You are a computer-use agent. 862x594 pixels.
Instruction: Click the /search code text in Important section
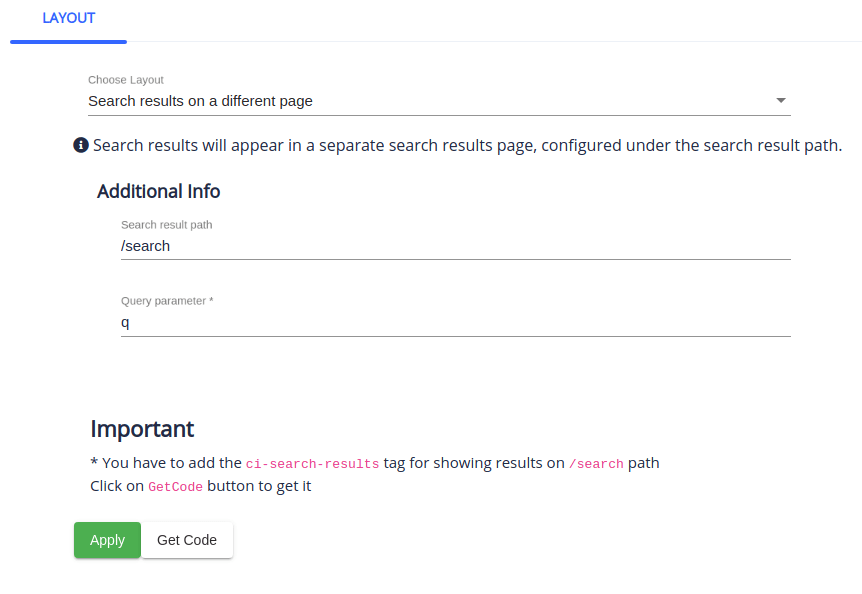(x=596, y=463)
